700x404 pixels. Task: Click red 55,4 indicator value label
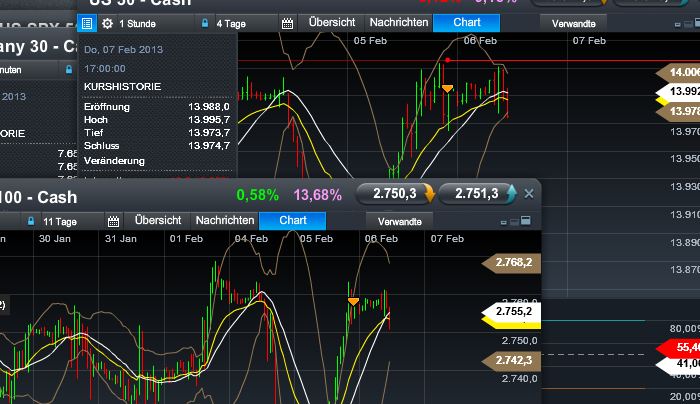click(679, 348)
